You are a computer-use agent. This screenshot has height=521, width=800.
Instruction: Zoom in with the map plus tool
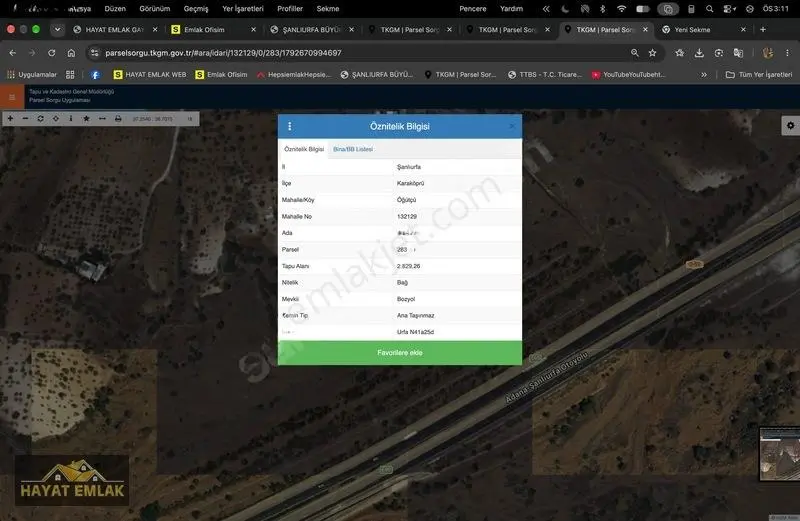click(x=10, y=118)
